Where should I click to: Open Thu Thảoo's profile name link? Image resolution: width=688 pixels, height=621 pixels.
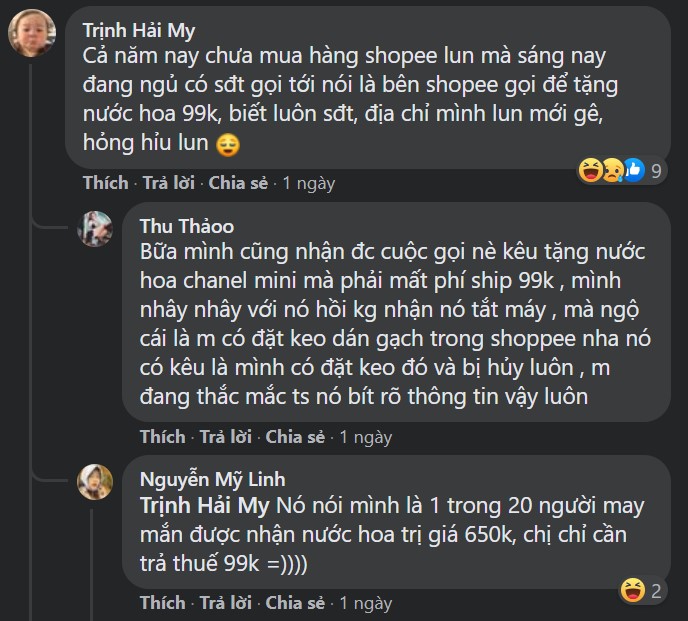click(x=187, y=225)
